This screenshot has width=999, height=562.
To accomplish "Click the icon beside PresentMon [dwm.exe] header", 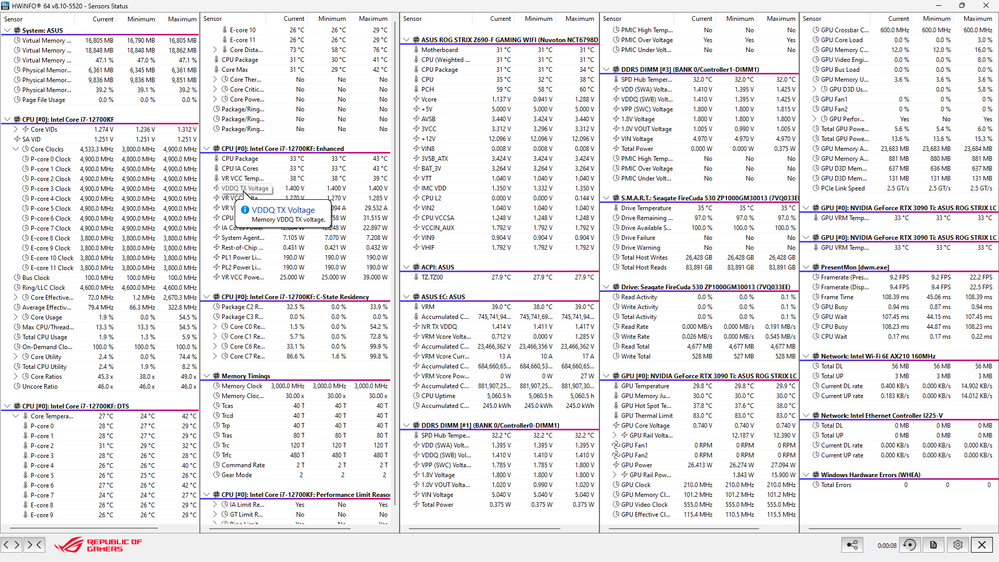I will (816, 267).
